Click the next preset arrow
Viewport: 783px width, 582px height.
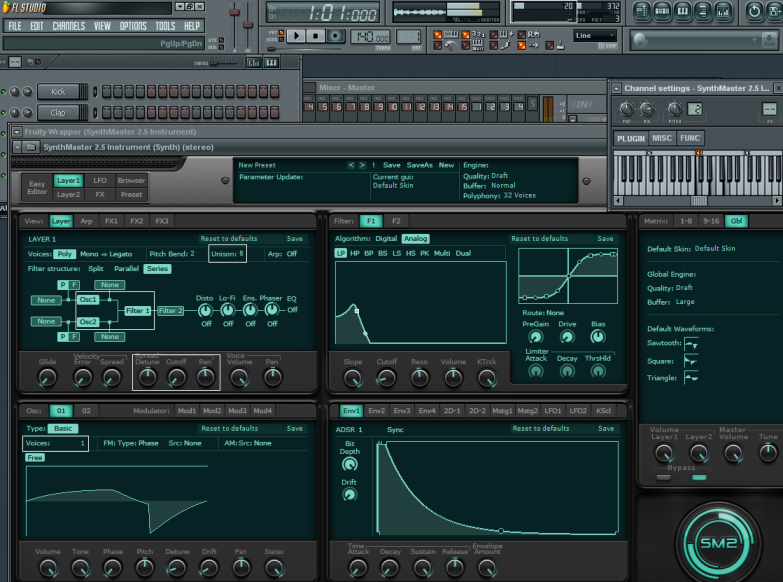(x=362, y=165)
